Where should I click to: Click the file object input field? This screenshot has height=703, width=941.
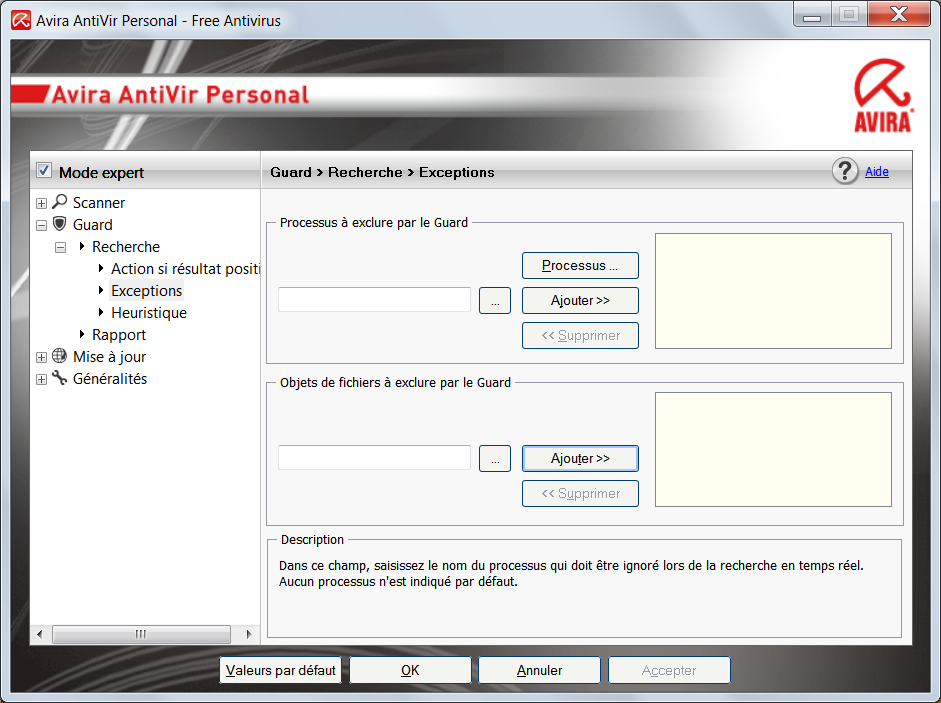point(374,457)
